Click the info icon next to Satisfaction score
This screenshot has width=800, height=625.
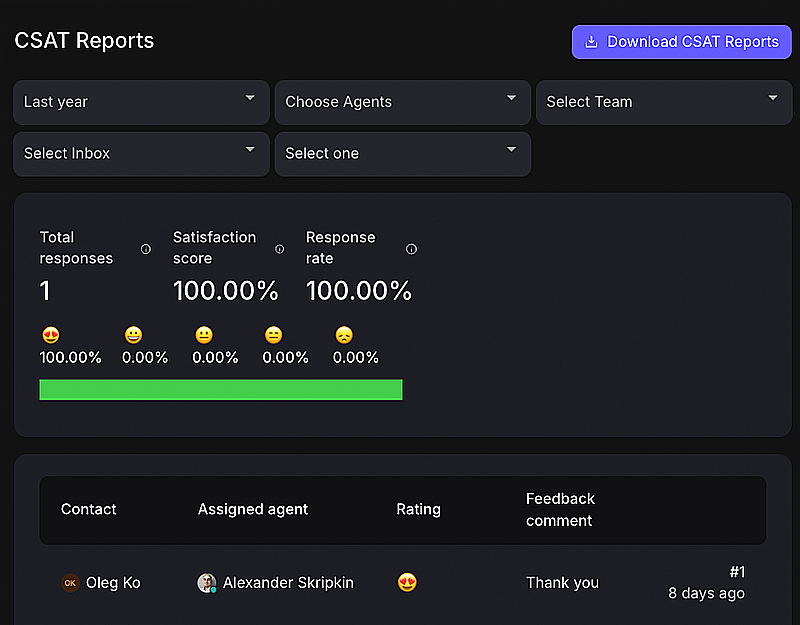click(x=280, y=249)
